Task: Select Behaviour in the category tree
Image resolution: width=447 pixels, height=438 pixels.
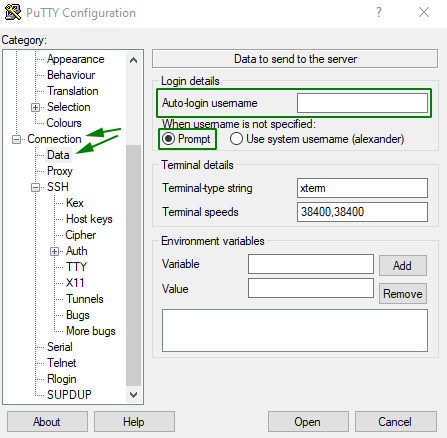Action: click(71, 75)
